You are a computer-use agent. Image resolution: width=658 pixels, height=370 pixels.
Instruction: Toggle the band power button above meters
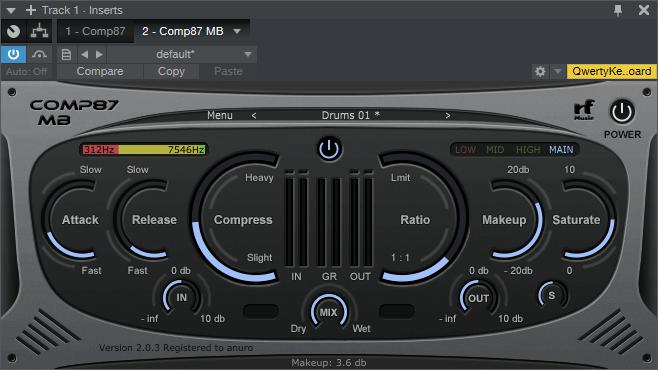click(329, 149)
